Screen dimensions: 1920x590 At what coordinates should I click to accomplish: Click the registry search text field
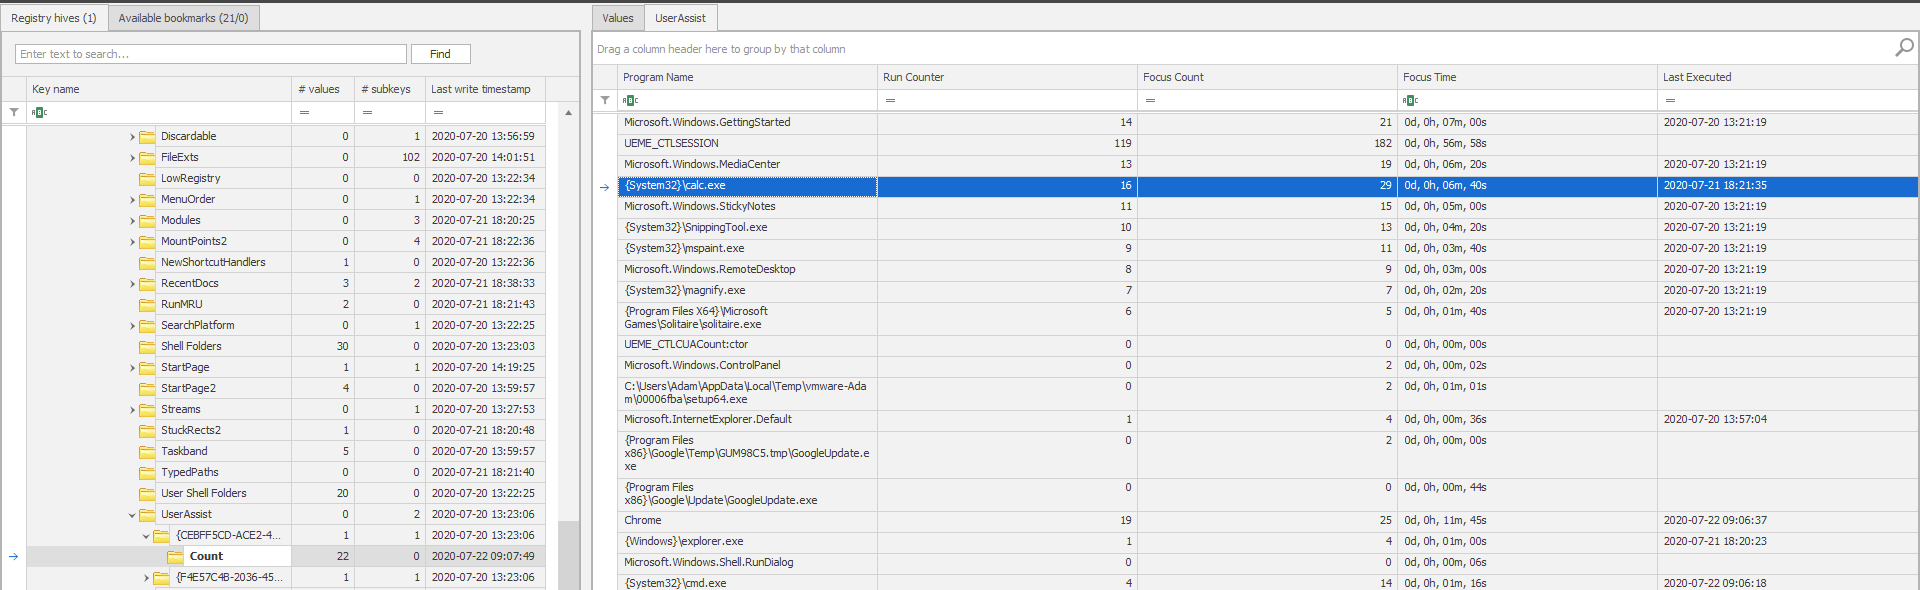click(211, 54)
